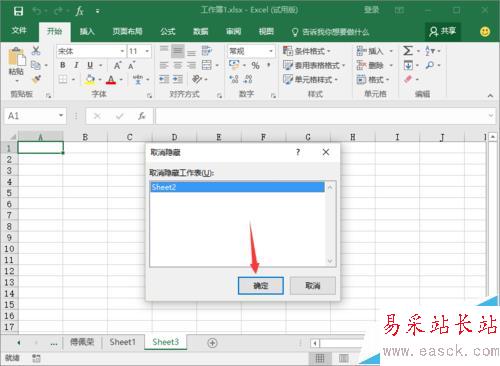Switch to the 公式 ribbon tab

click(168, 32)
